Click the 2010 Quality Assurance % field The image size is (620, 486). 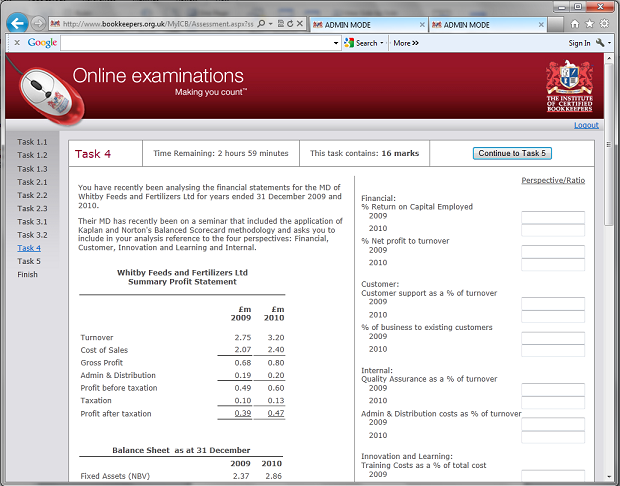(553, 403)
